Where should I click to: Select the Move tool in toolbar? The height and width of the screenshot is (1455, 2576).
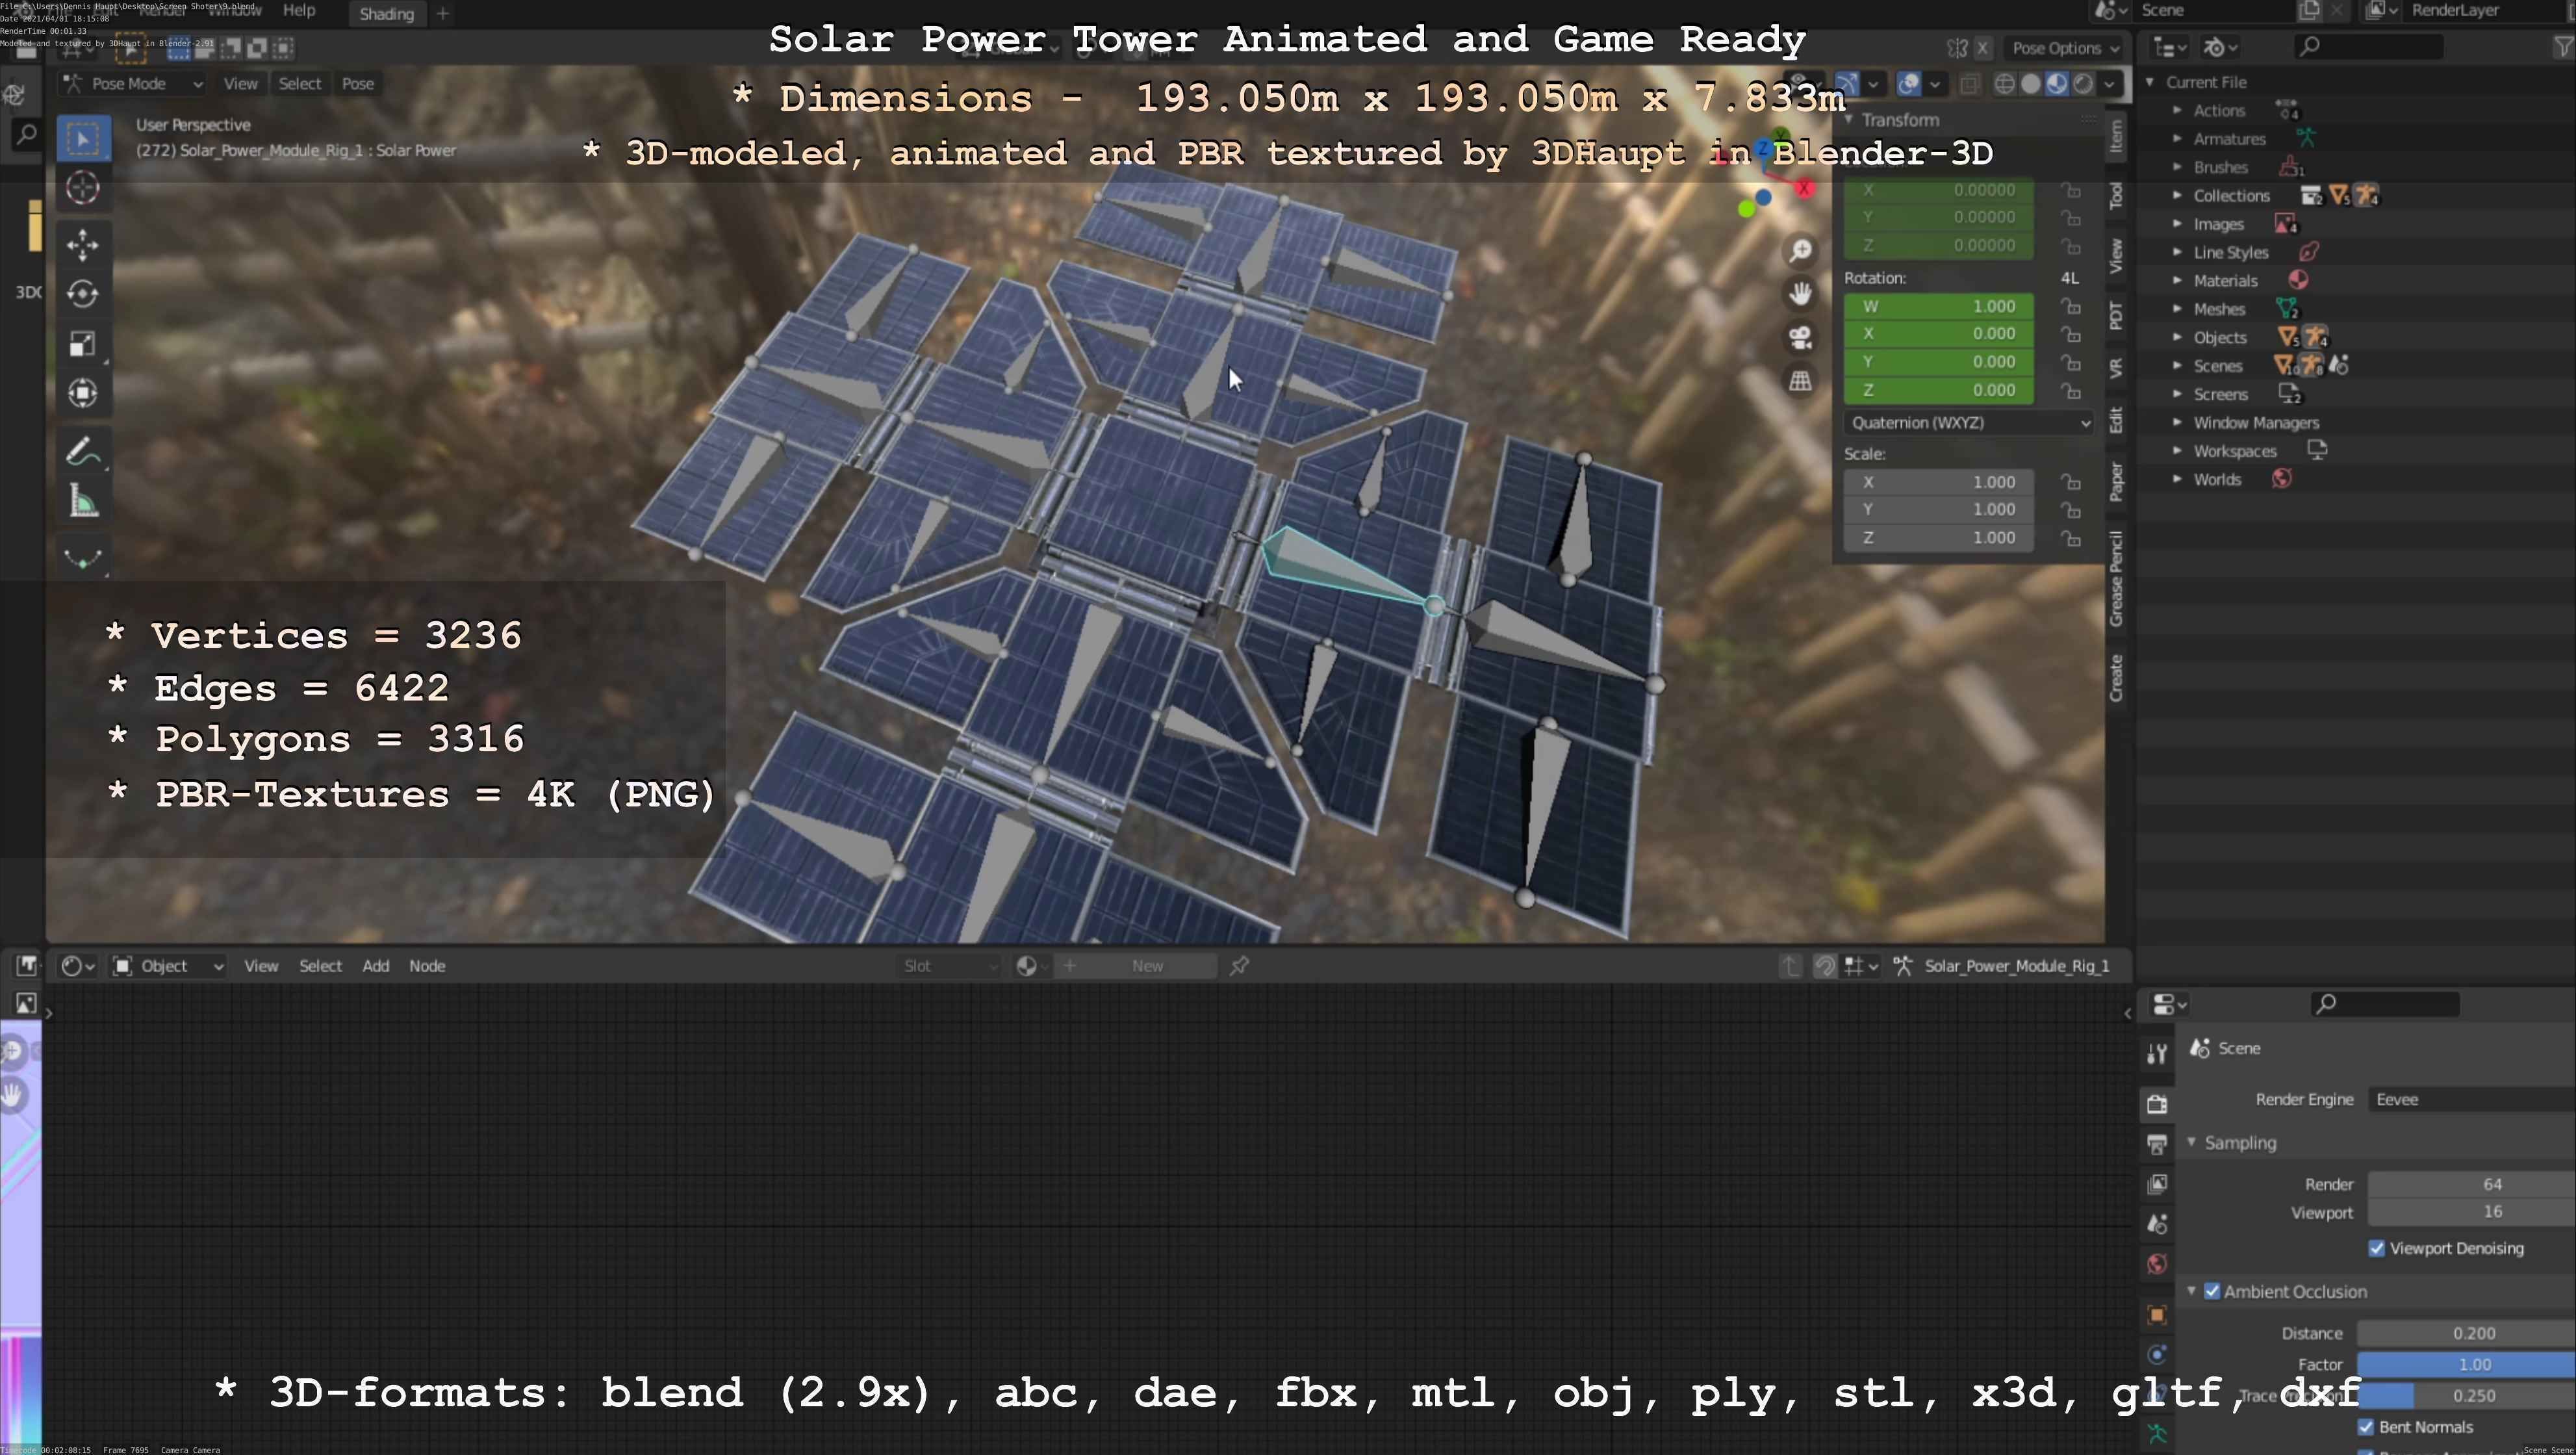82,244
